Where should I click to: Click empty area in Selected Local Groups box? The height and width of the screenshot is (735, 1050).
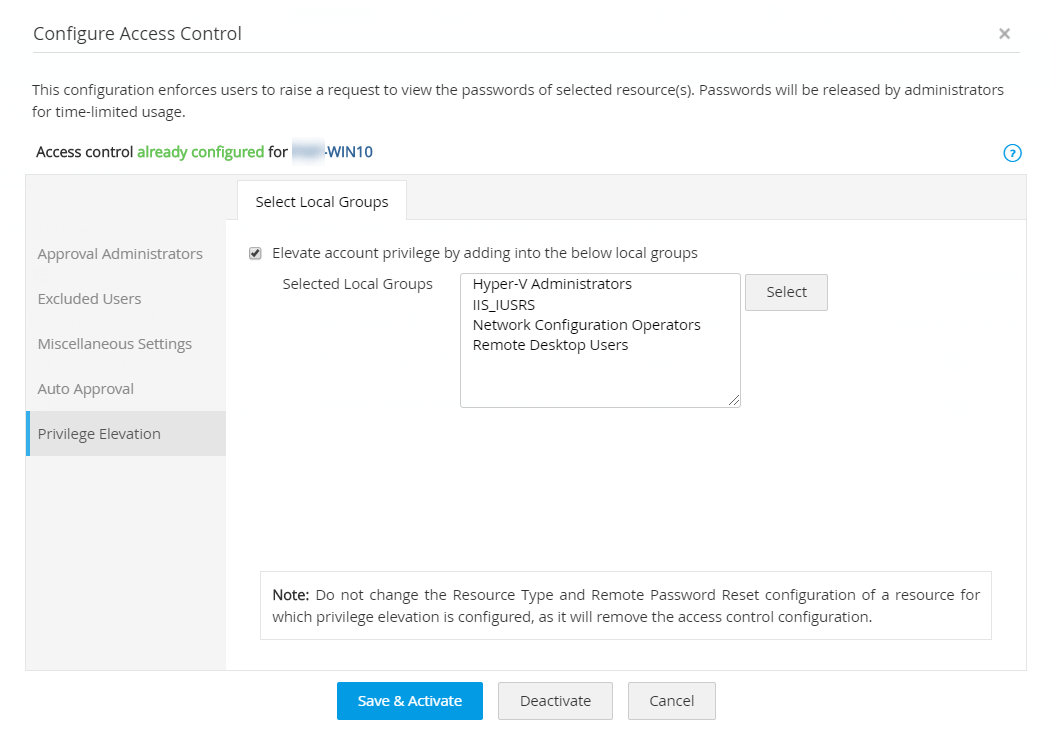600,380
